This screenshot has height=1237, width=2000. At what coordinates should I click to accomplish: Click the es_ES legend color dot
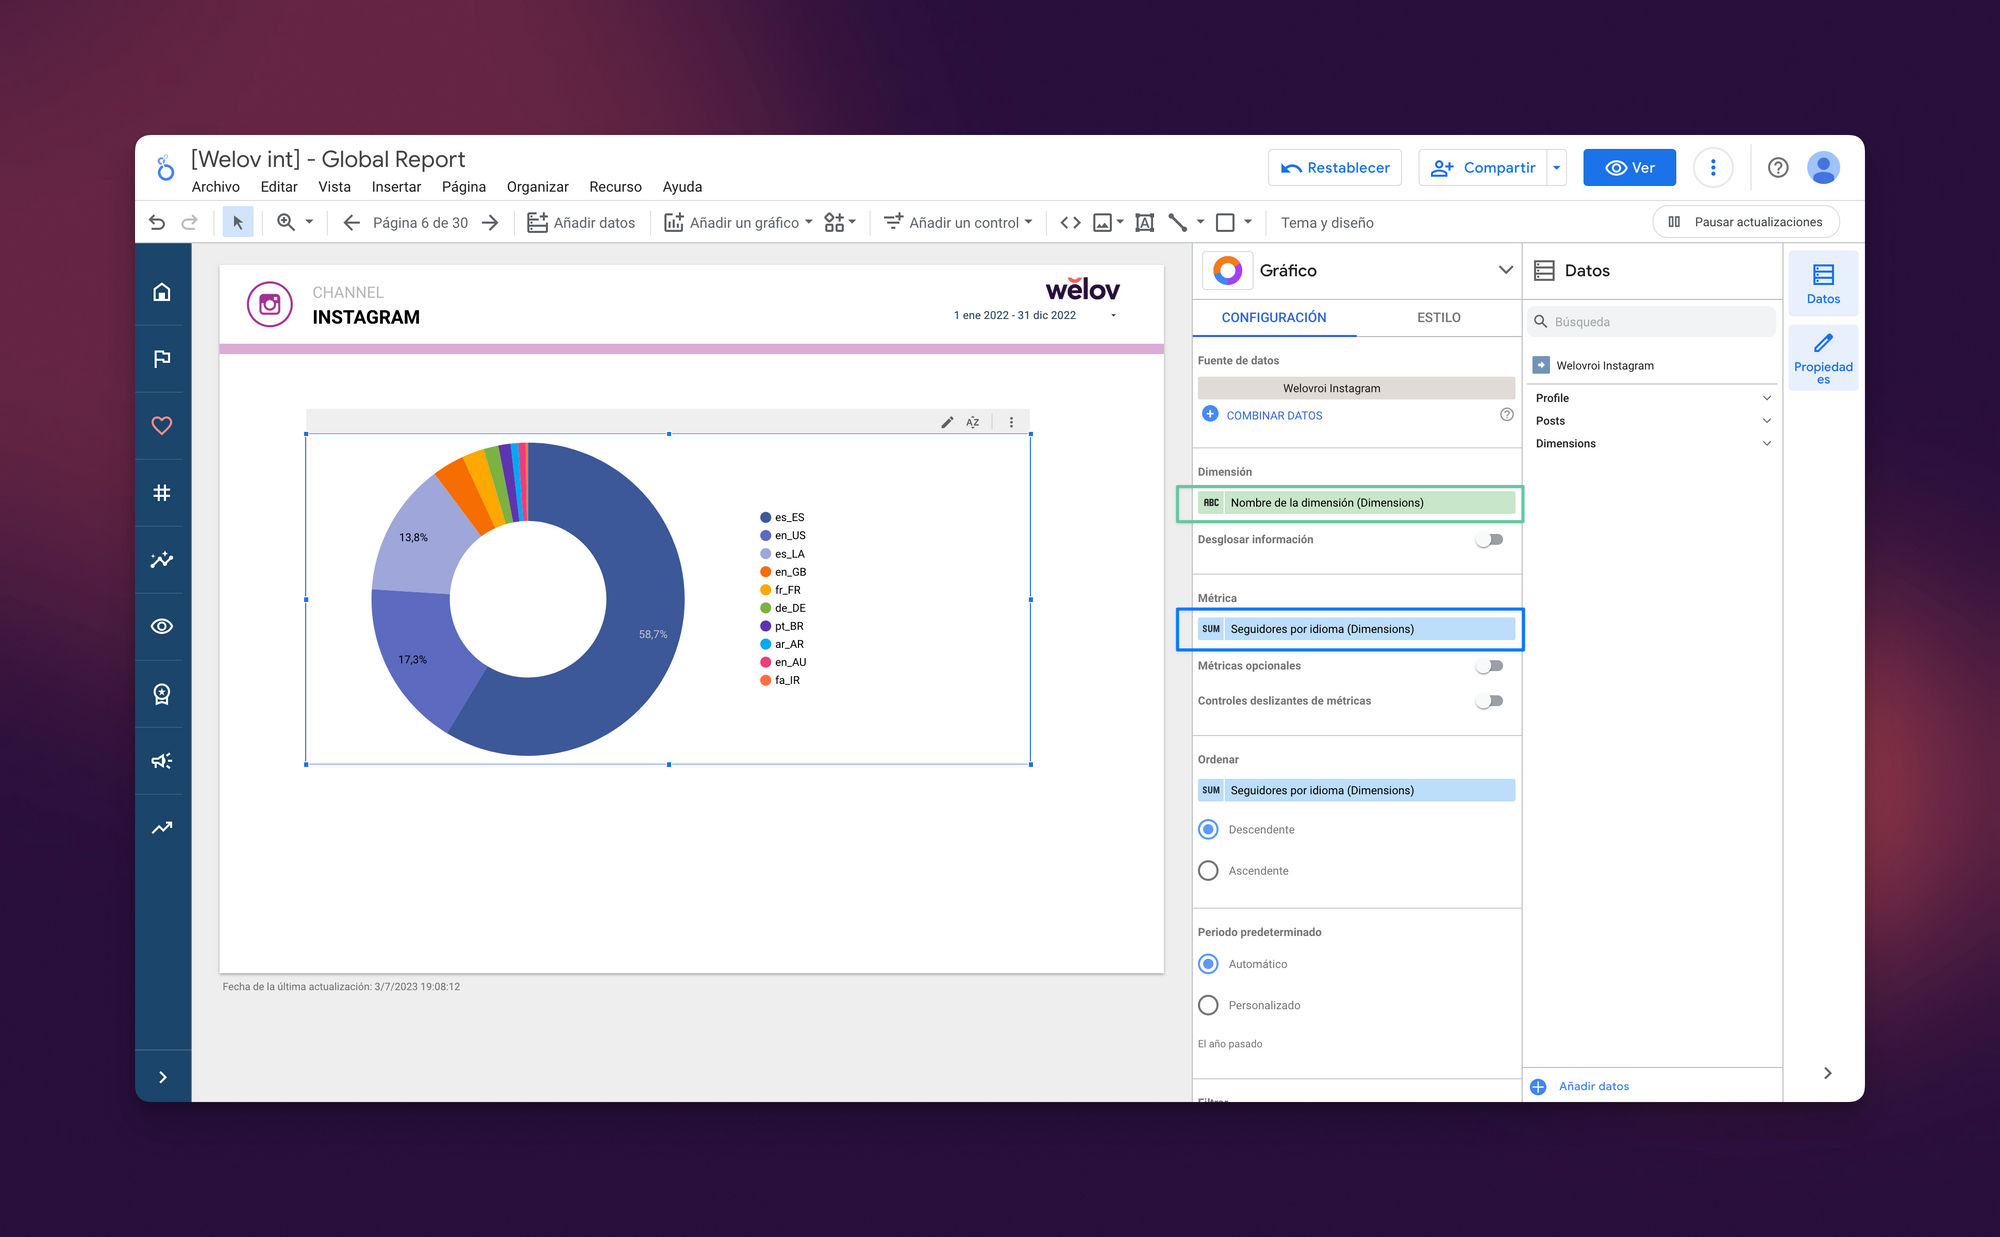point(766,518)
